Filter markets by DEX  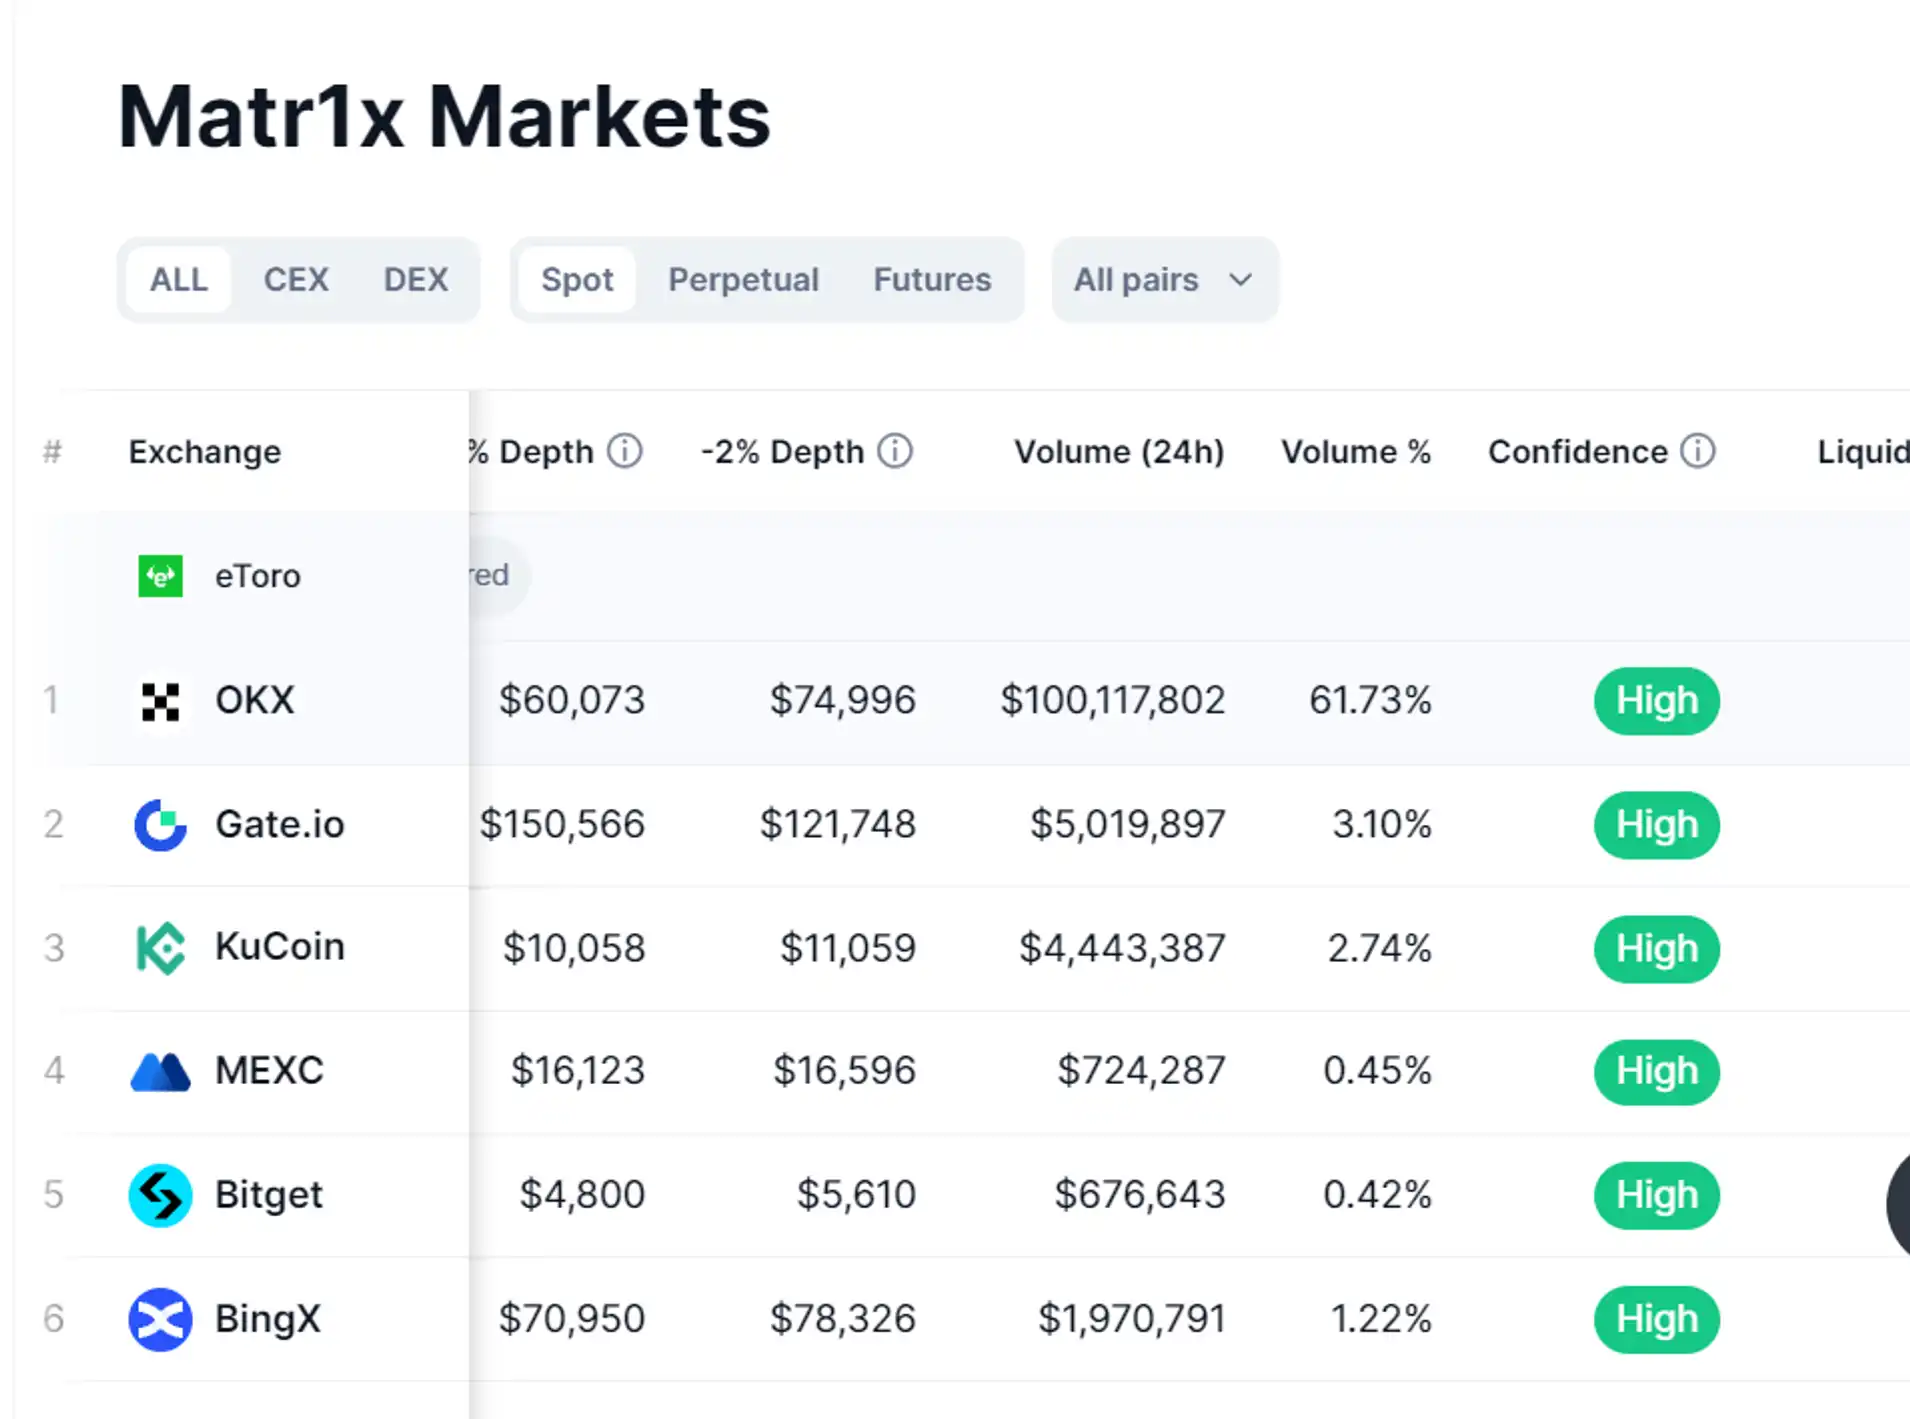(416, 280)
